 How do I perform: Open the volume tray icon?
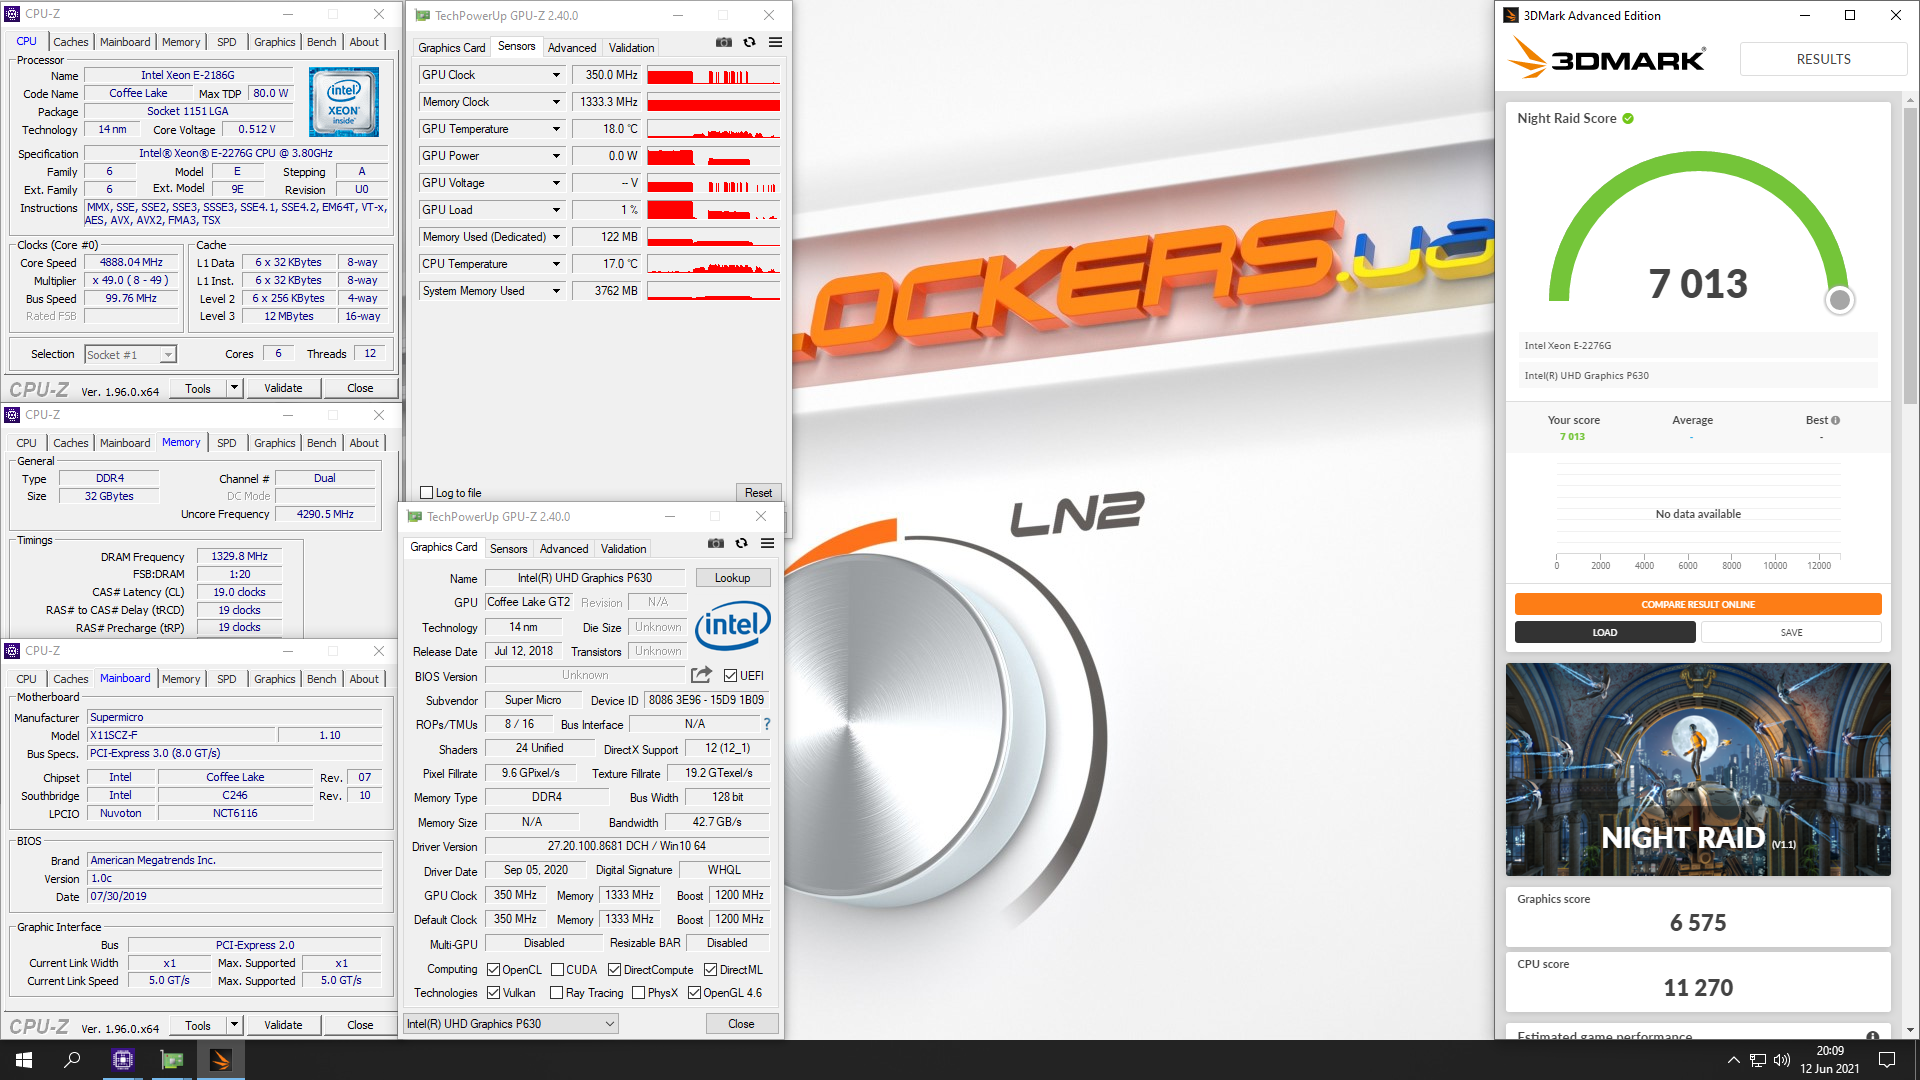1782,1060
